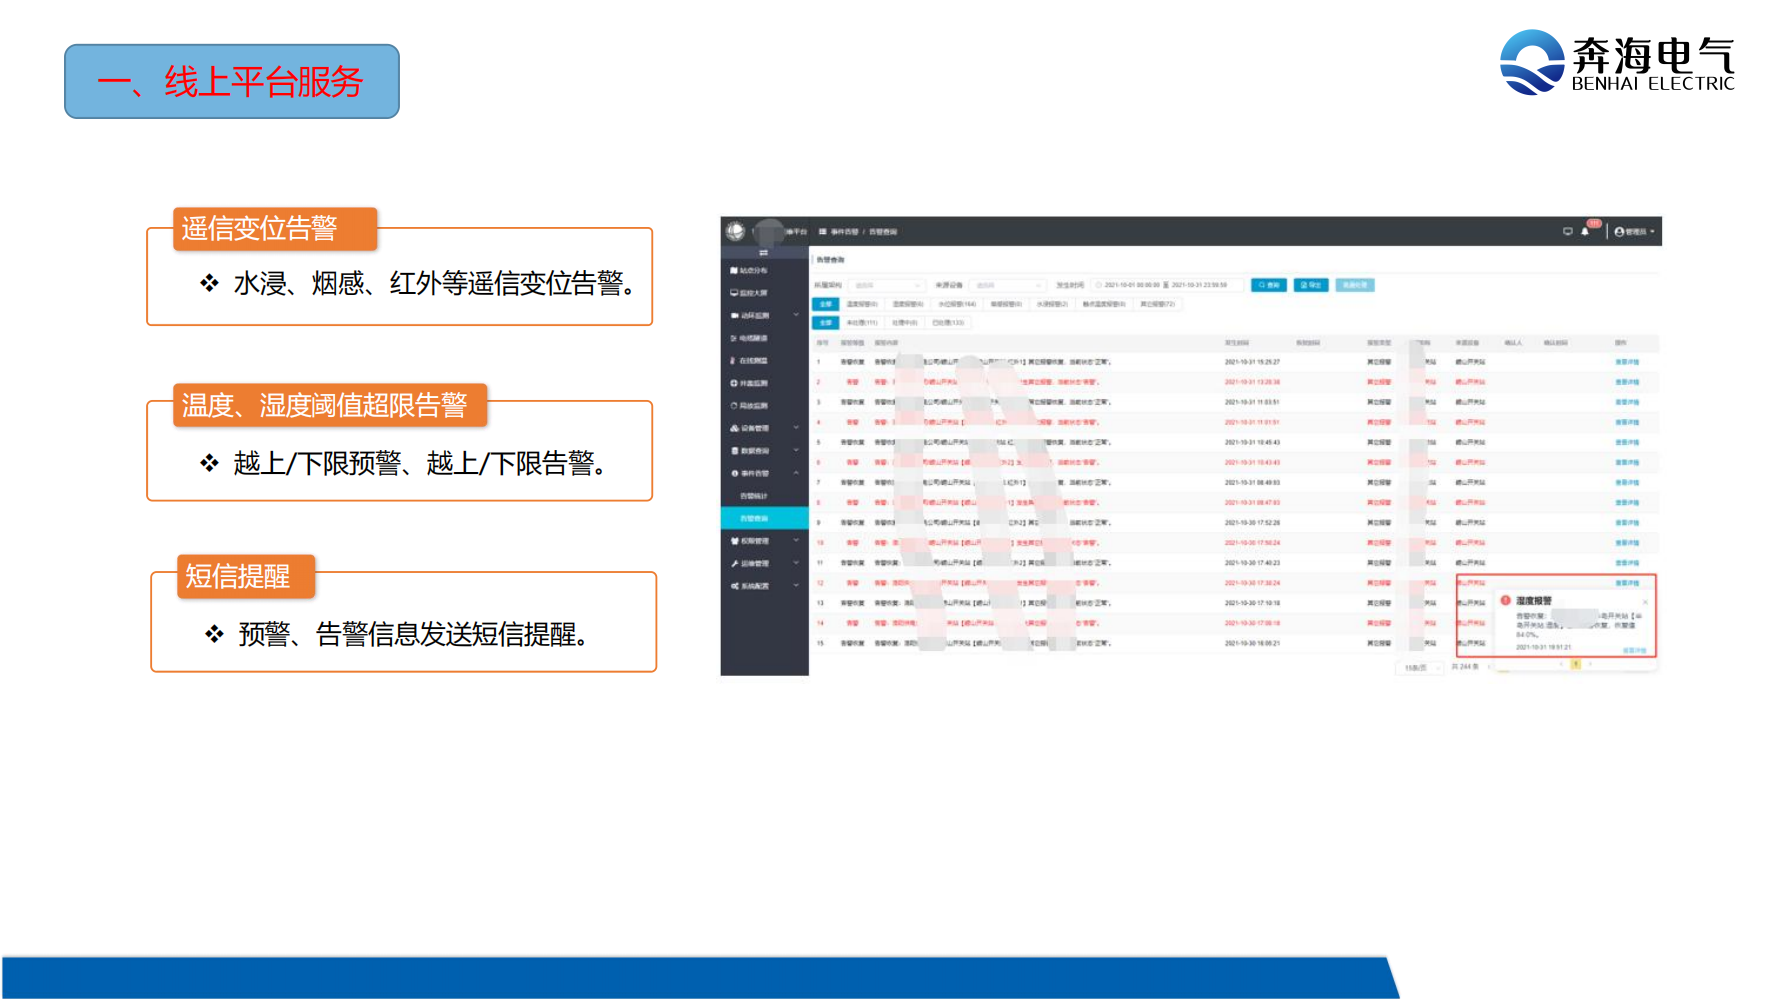
Task: Toggle the sidebar collapse icon under the logo
Action: (764, 253)
